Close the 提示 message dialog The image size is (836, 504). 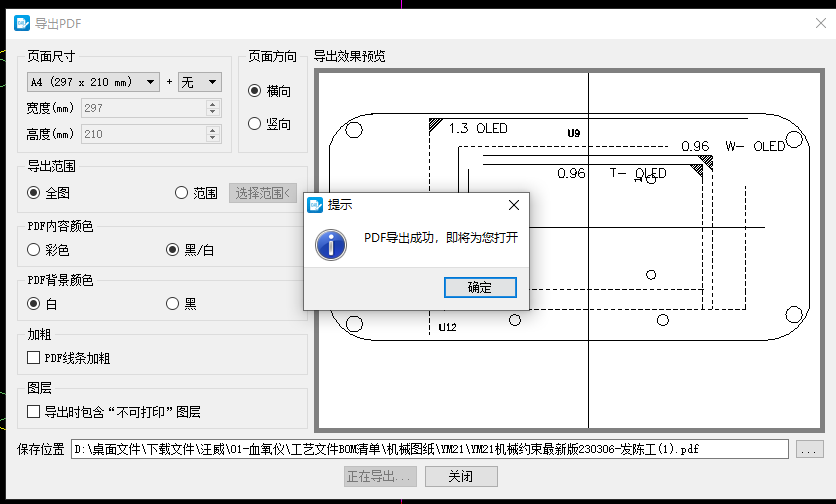514,205
